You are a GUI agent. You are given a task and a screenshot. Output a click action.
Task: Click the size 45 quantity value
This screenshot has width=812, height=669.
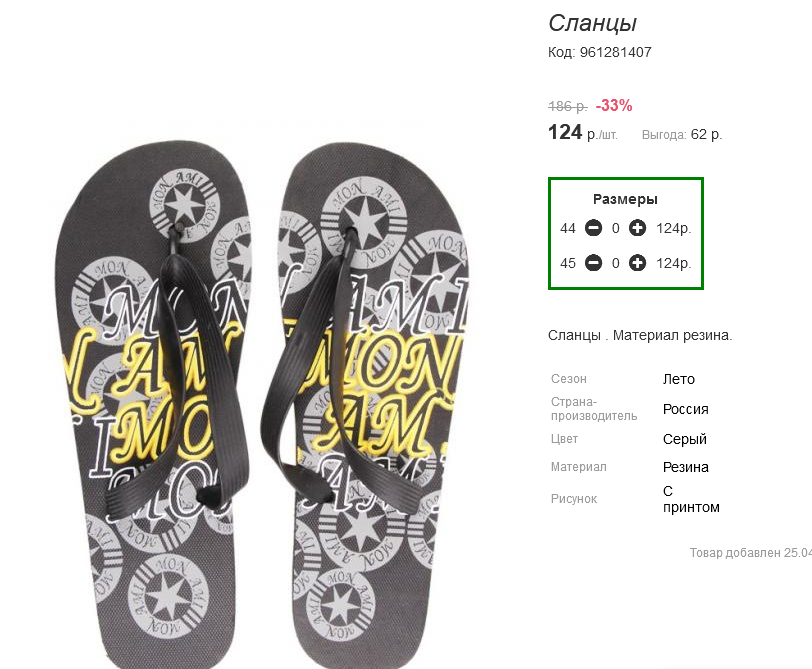click(x=615, y=264)
